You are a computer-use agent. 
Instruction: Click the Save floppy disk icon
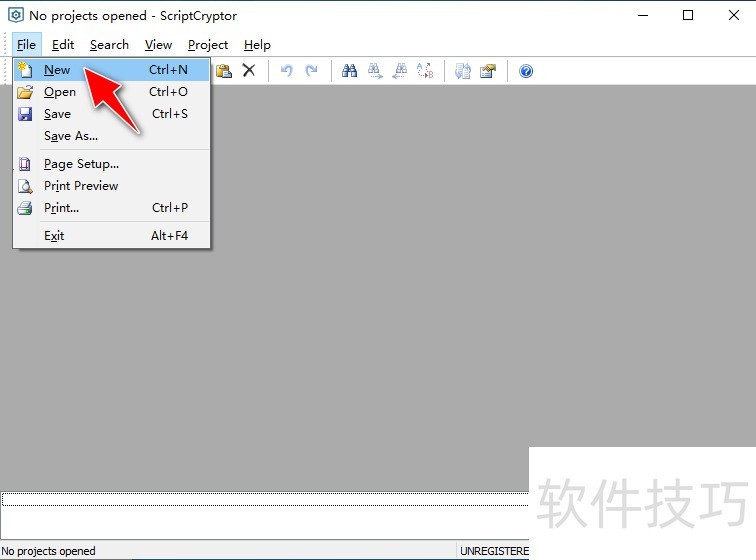25,114
